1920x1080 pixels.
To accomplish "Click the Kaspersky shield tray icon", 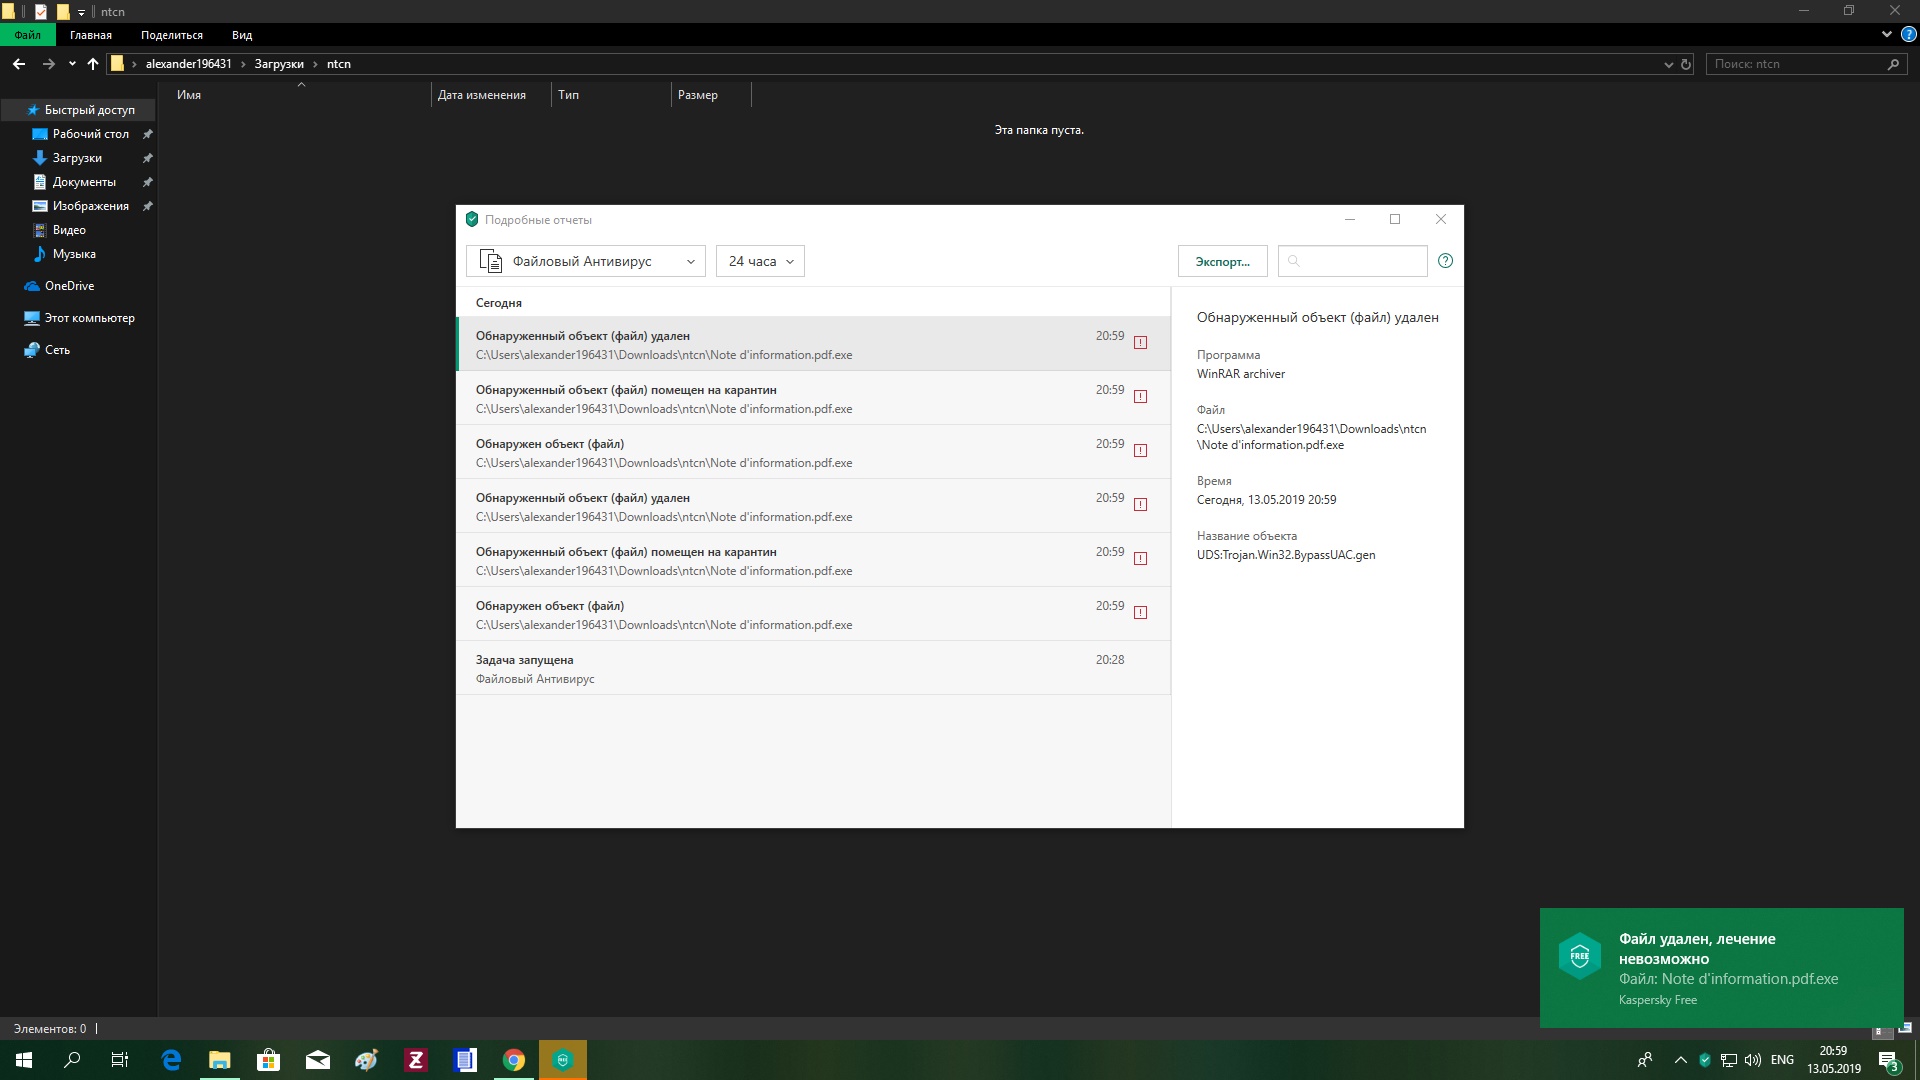I will point(1705,1060).
